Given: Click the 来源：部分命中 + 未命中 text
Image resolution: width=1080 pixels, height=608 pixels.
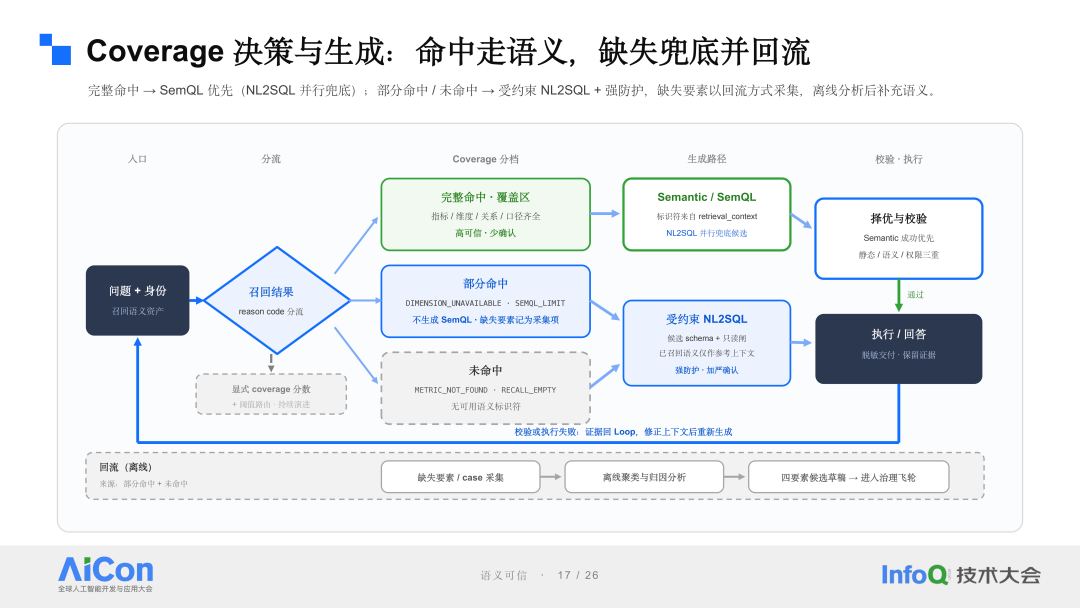Looking at the screenshot, I should pos(143,483).
